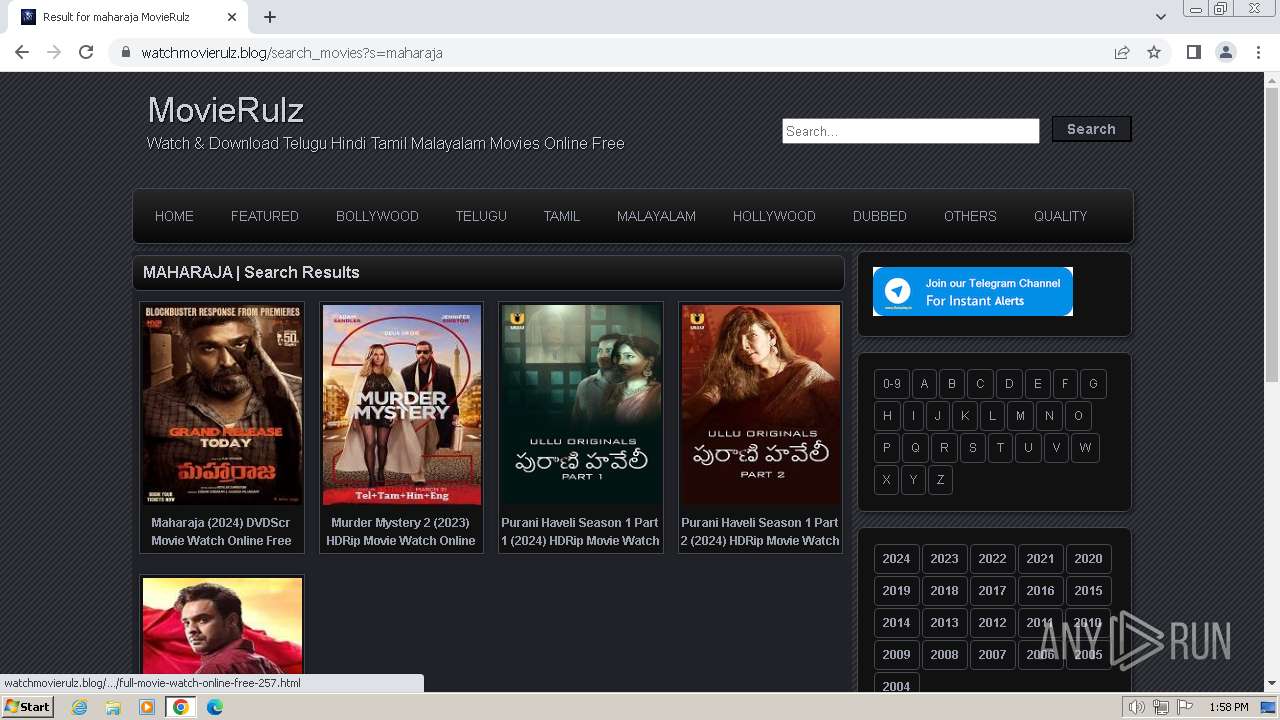Close the MovieRulz tab
This screenshot has height=720, width=1280.
point(232,17)
